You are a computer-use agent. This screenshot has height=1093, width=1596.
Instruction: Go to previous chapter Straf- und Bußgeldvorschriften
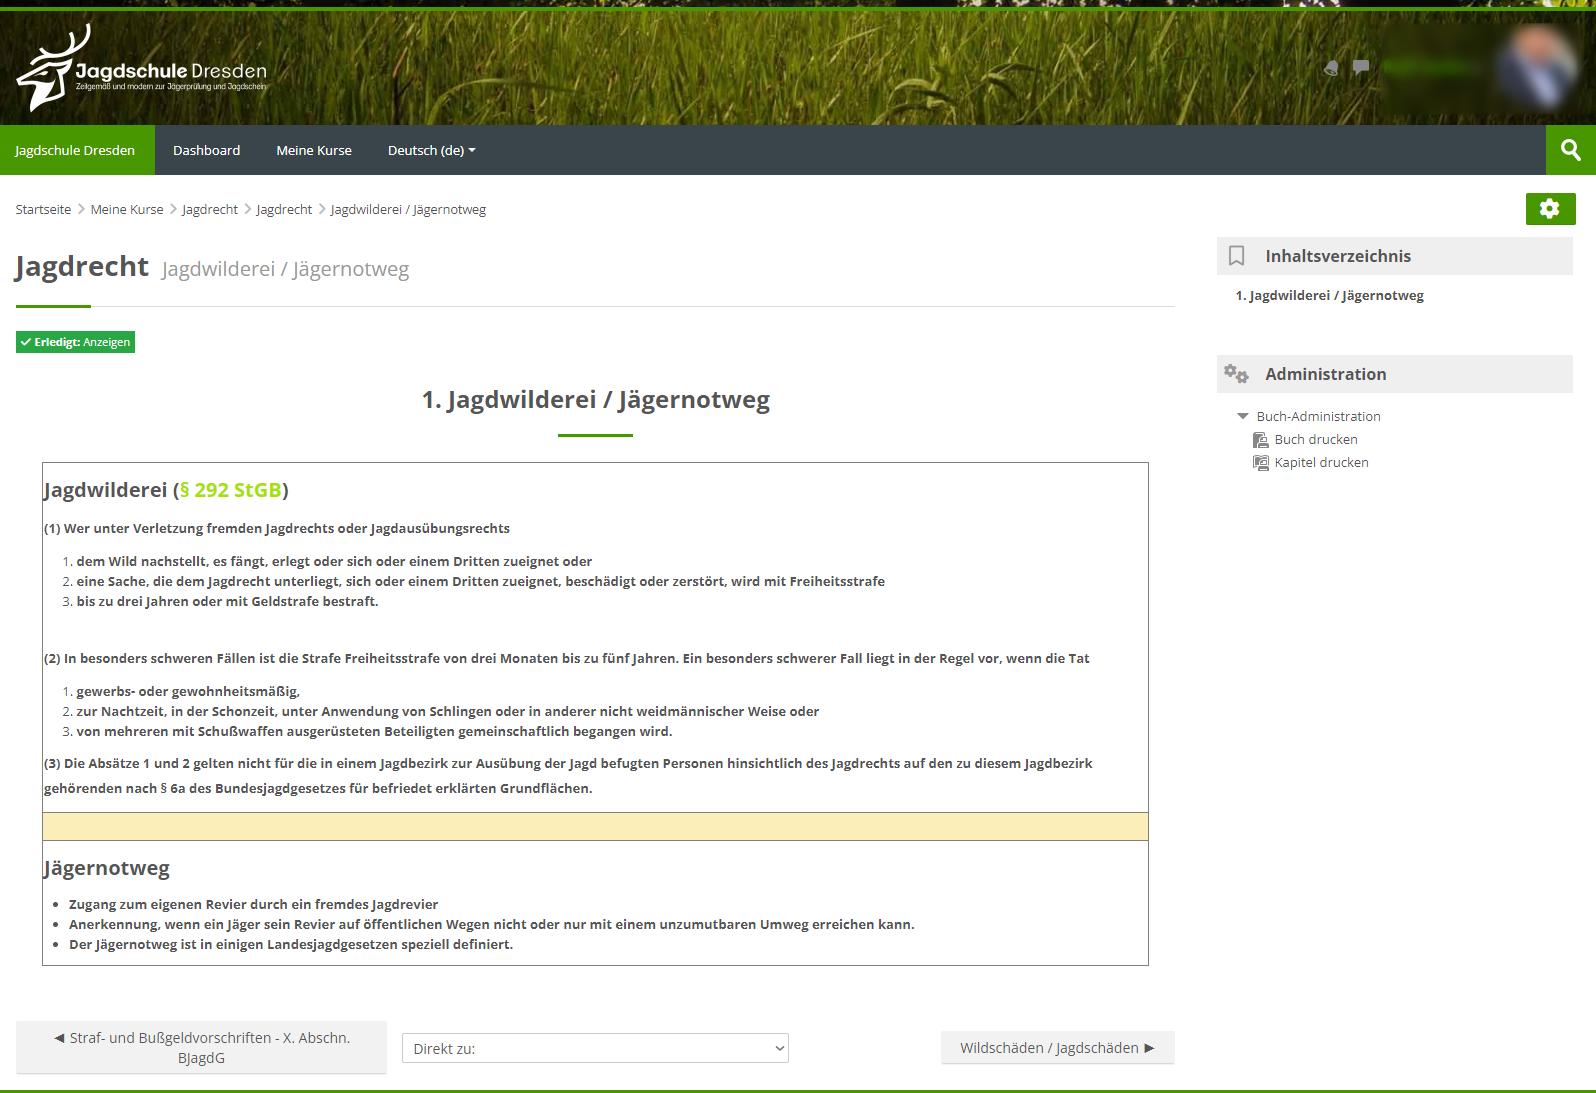pos(201,1047)
